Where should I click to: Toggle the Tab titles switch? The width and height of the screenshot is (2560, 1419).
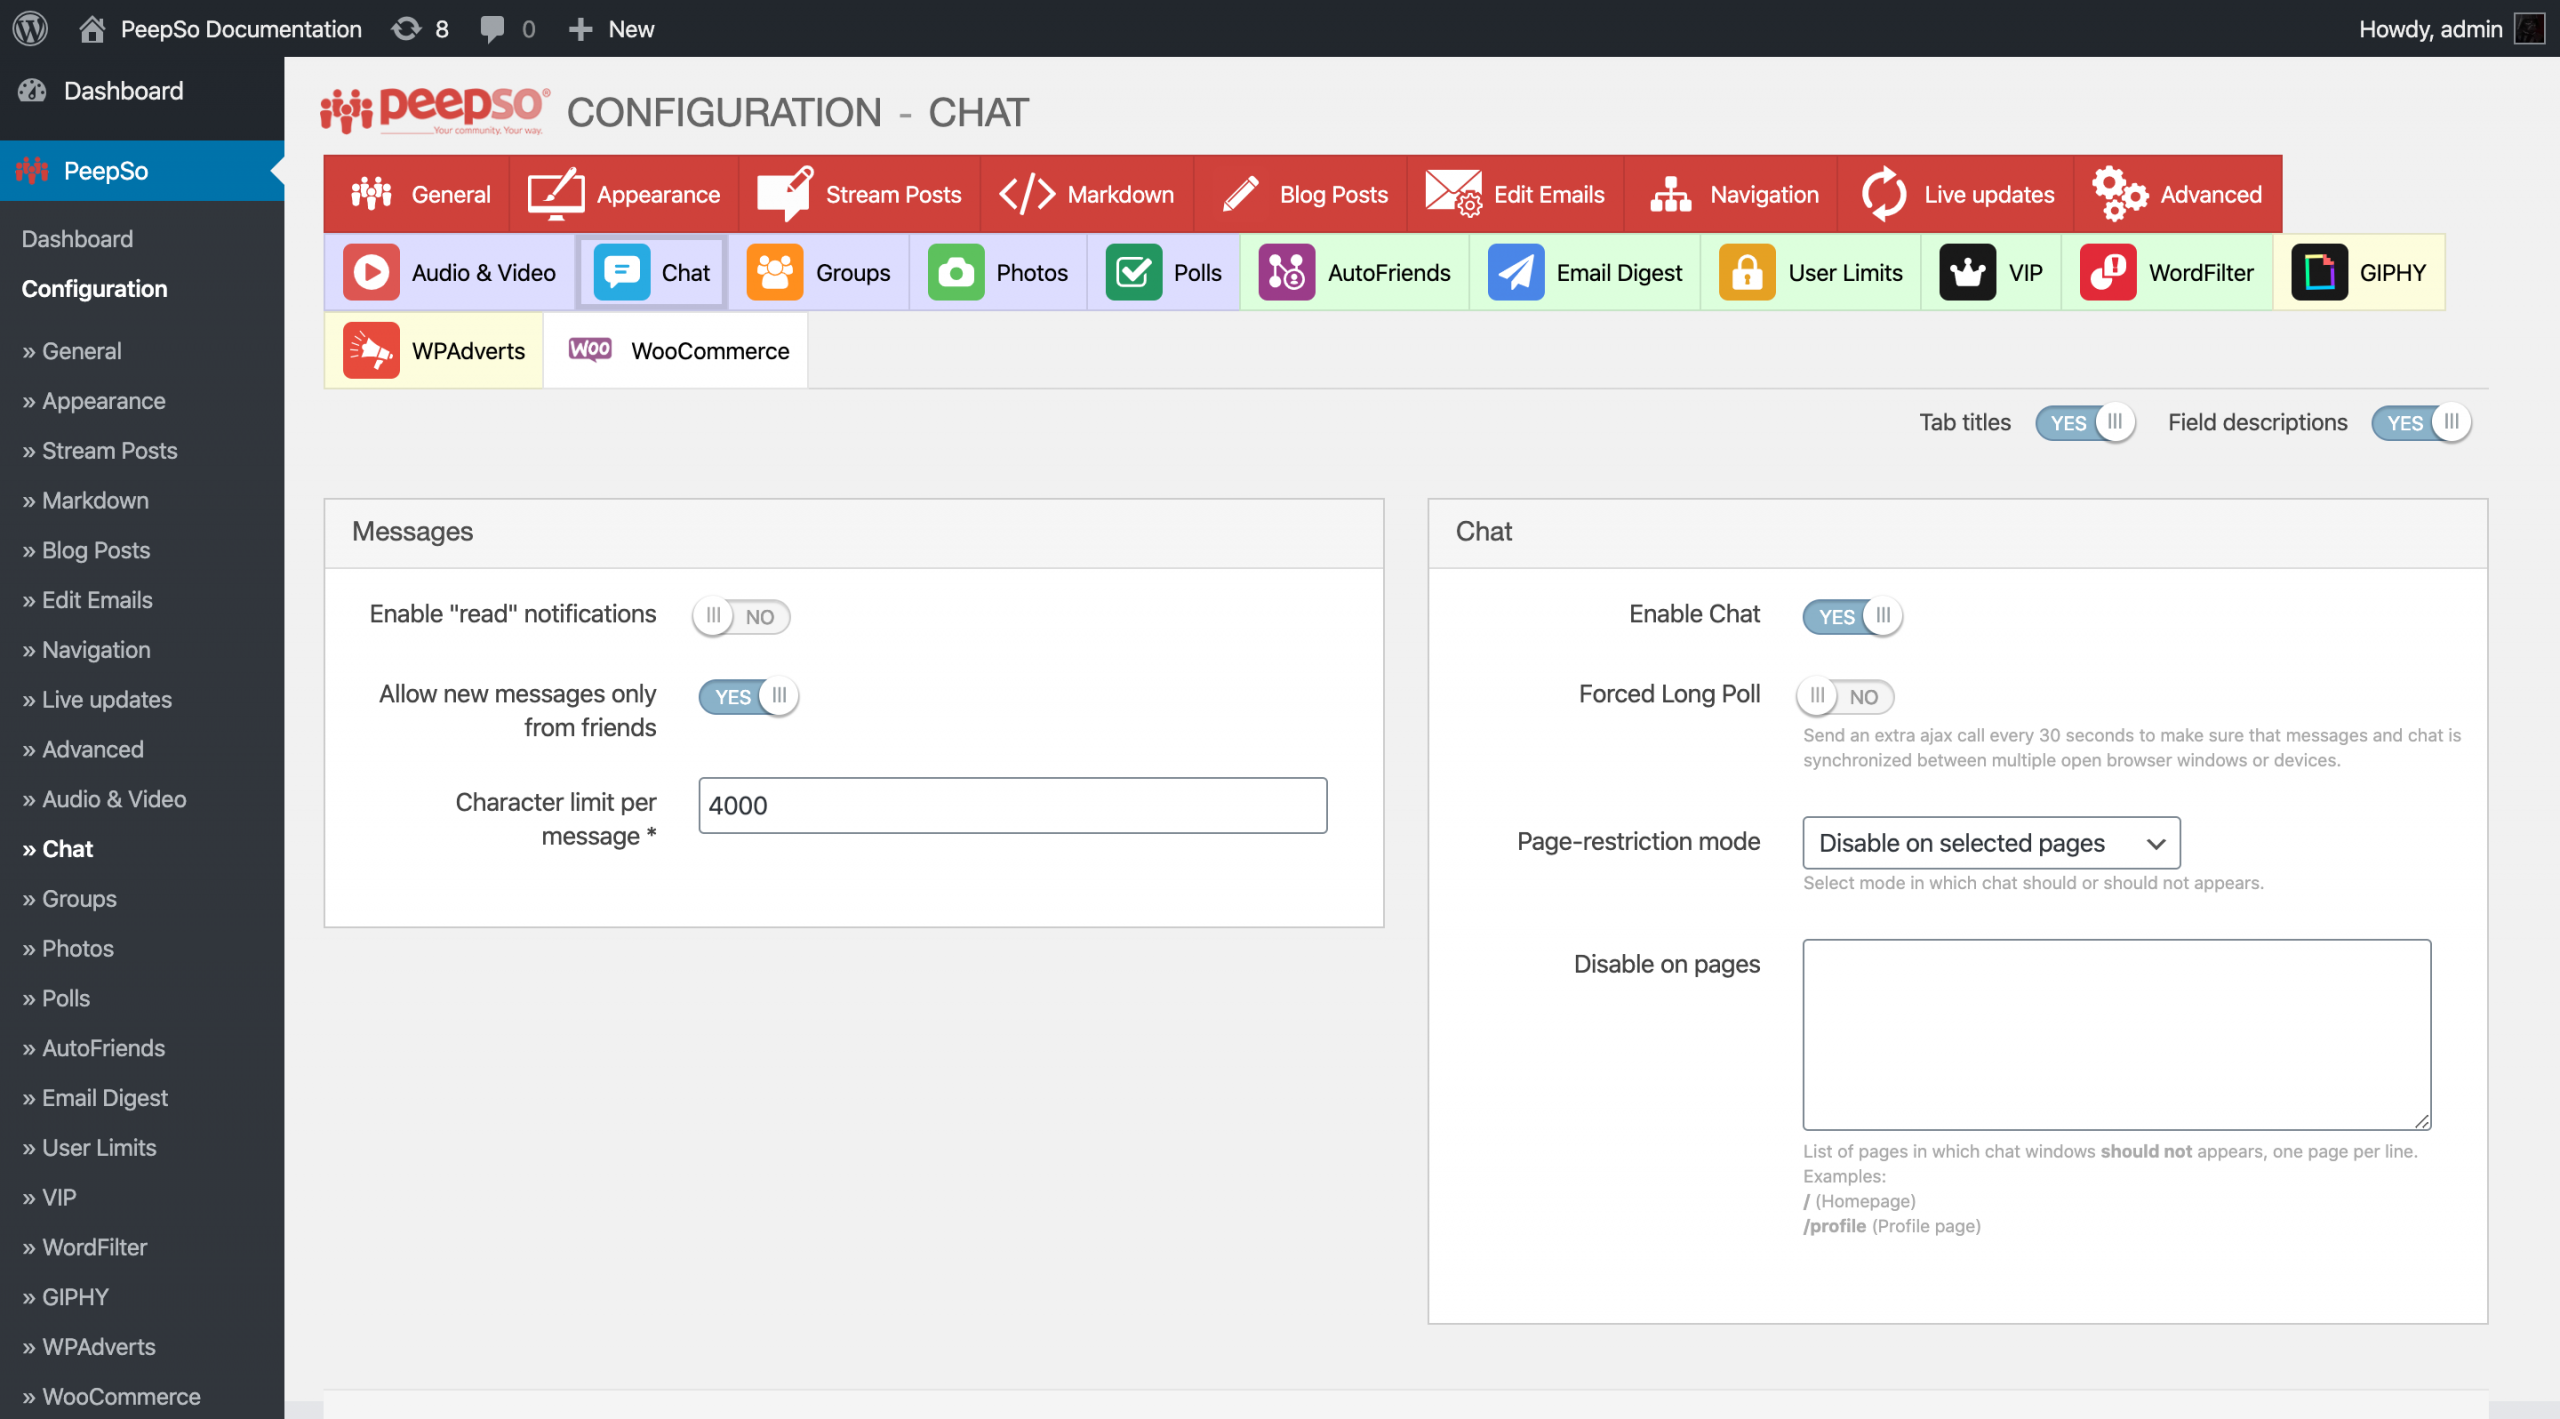click(2084, 423)
